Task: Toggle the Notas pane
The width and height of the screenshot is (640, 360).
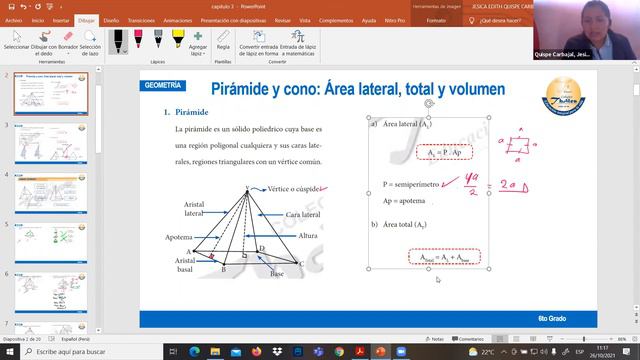Action: coord(434,339)
